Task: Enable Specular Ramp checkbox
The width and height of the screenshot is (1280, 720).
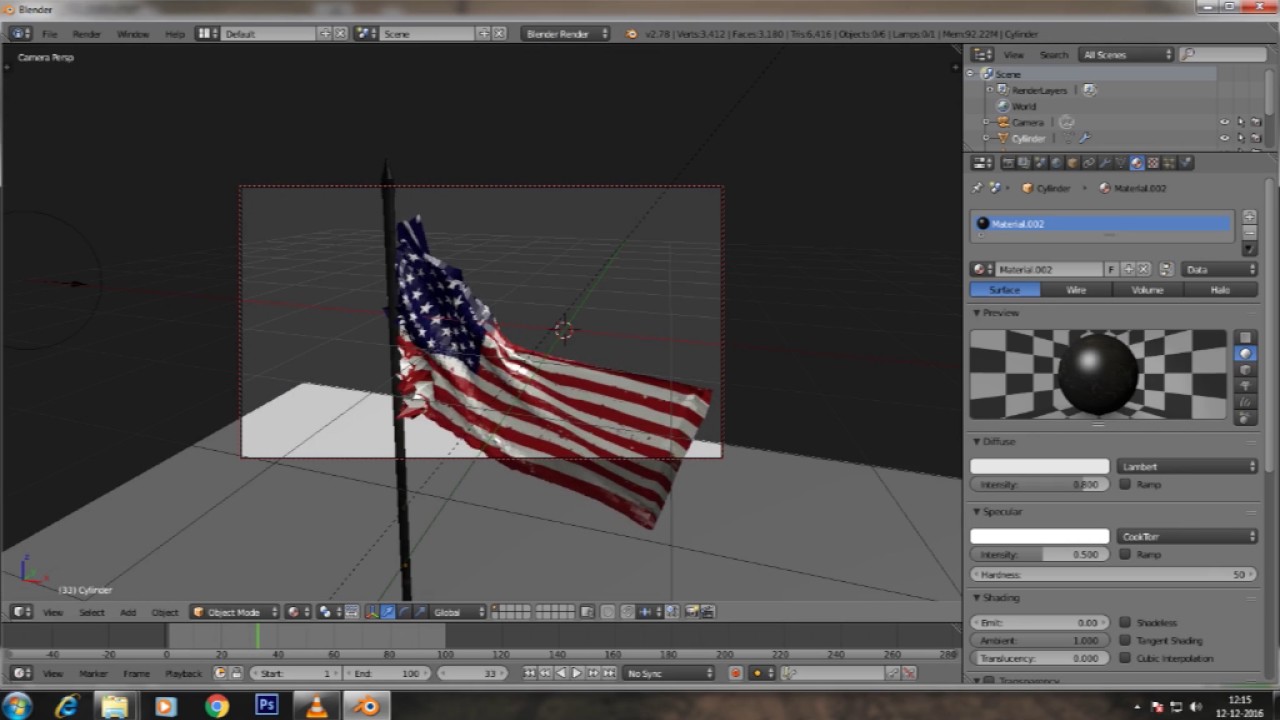Action: 1125,554
